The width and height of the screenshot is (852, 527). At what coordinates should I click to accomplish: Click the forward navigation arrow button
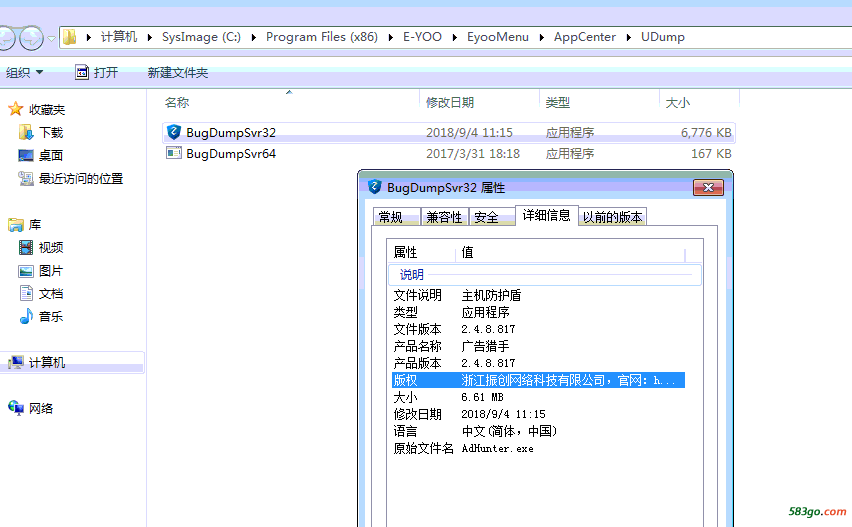(32, 38)
